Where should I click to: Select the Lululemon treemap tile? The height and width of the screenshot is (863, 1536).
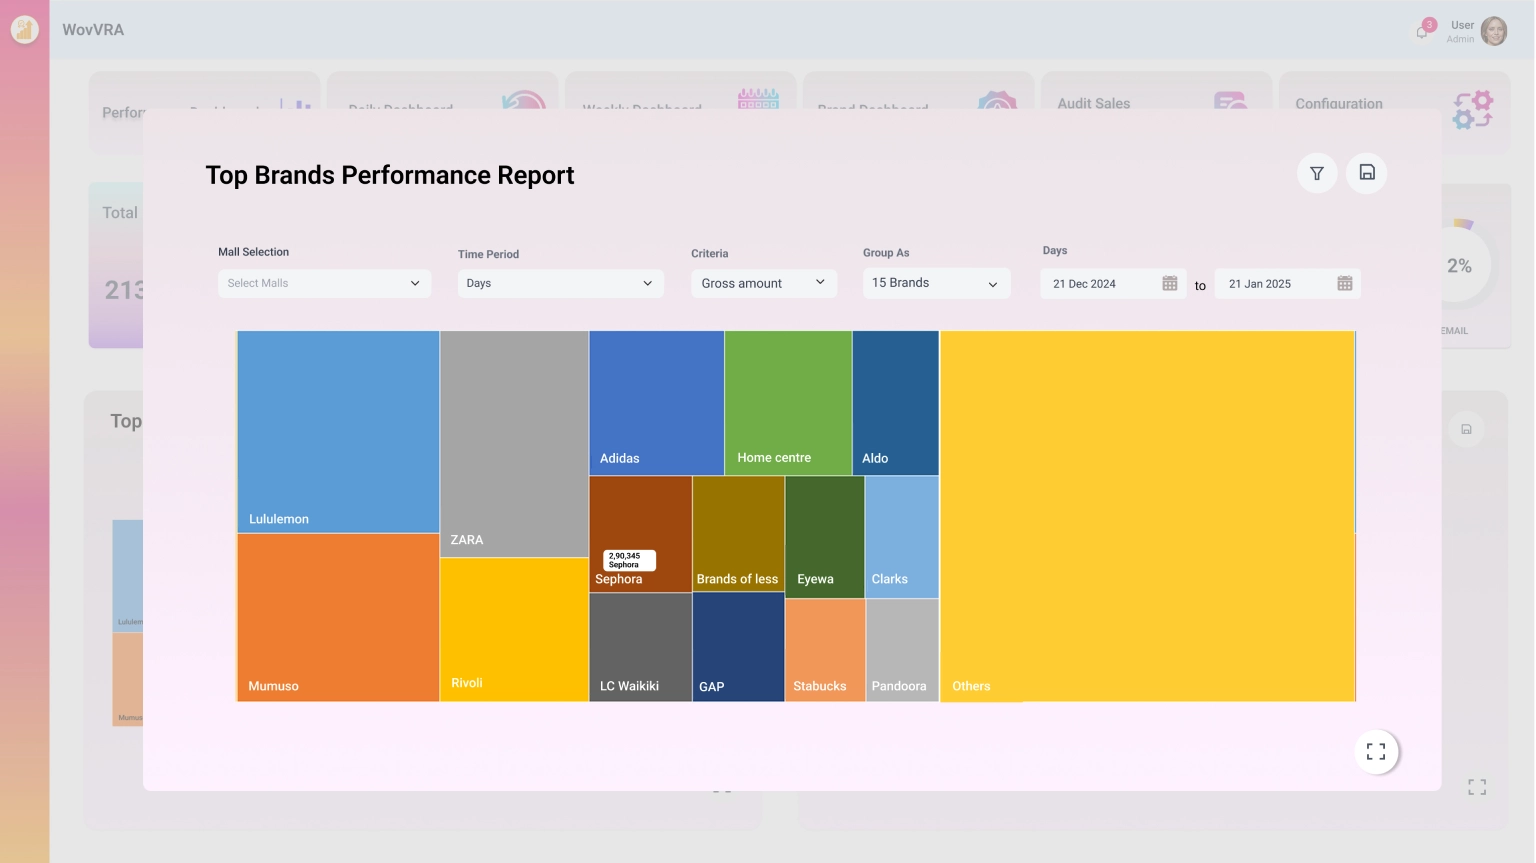tap(338, 432)
